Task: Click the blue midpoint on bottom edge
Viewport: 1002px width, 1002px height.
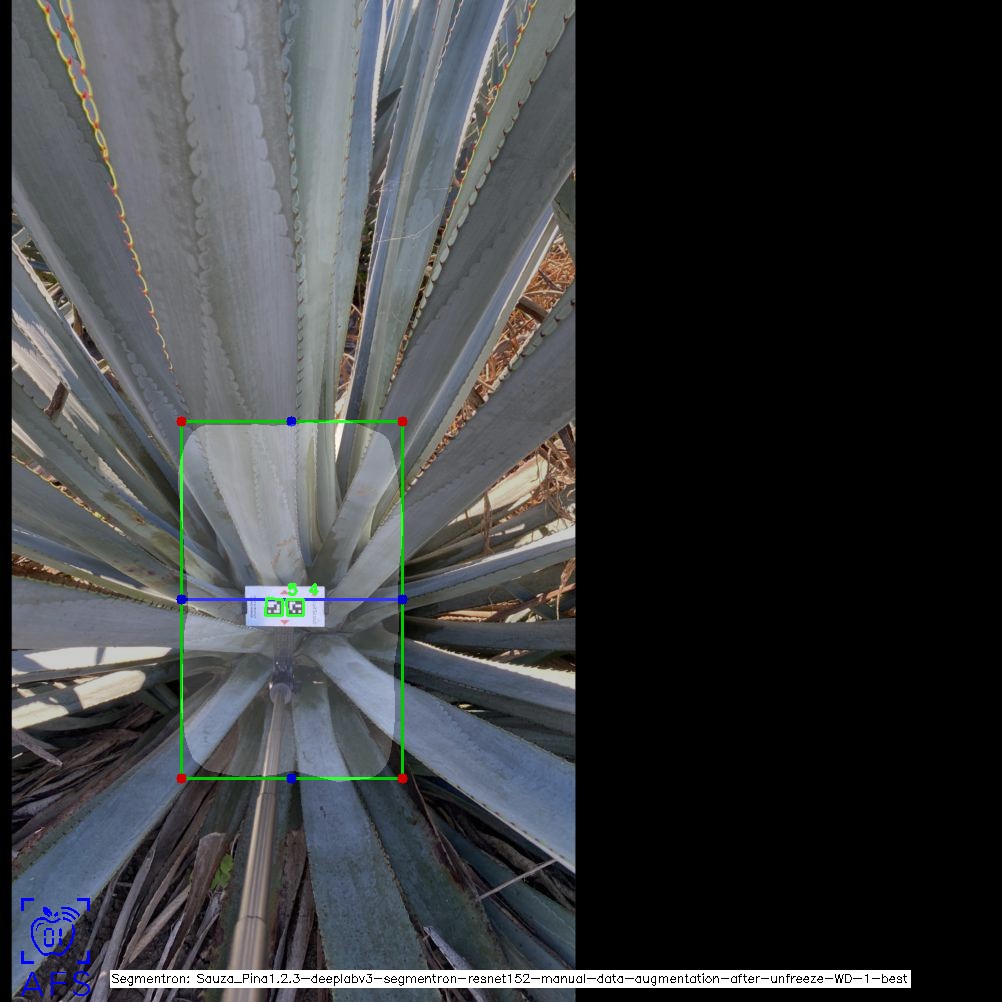Action: click(x=291, y=778)
